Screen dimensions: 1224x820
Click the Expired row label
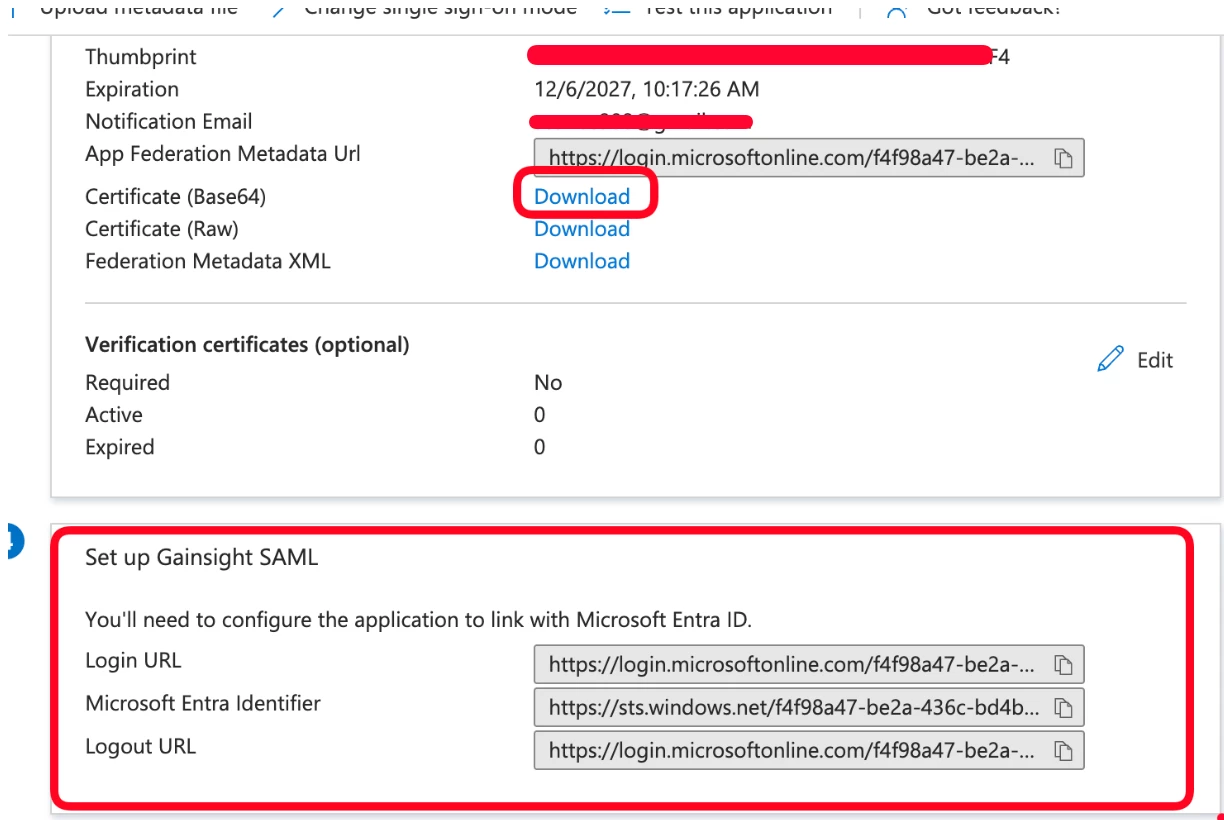120,447
